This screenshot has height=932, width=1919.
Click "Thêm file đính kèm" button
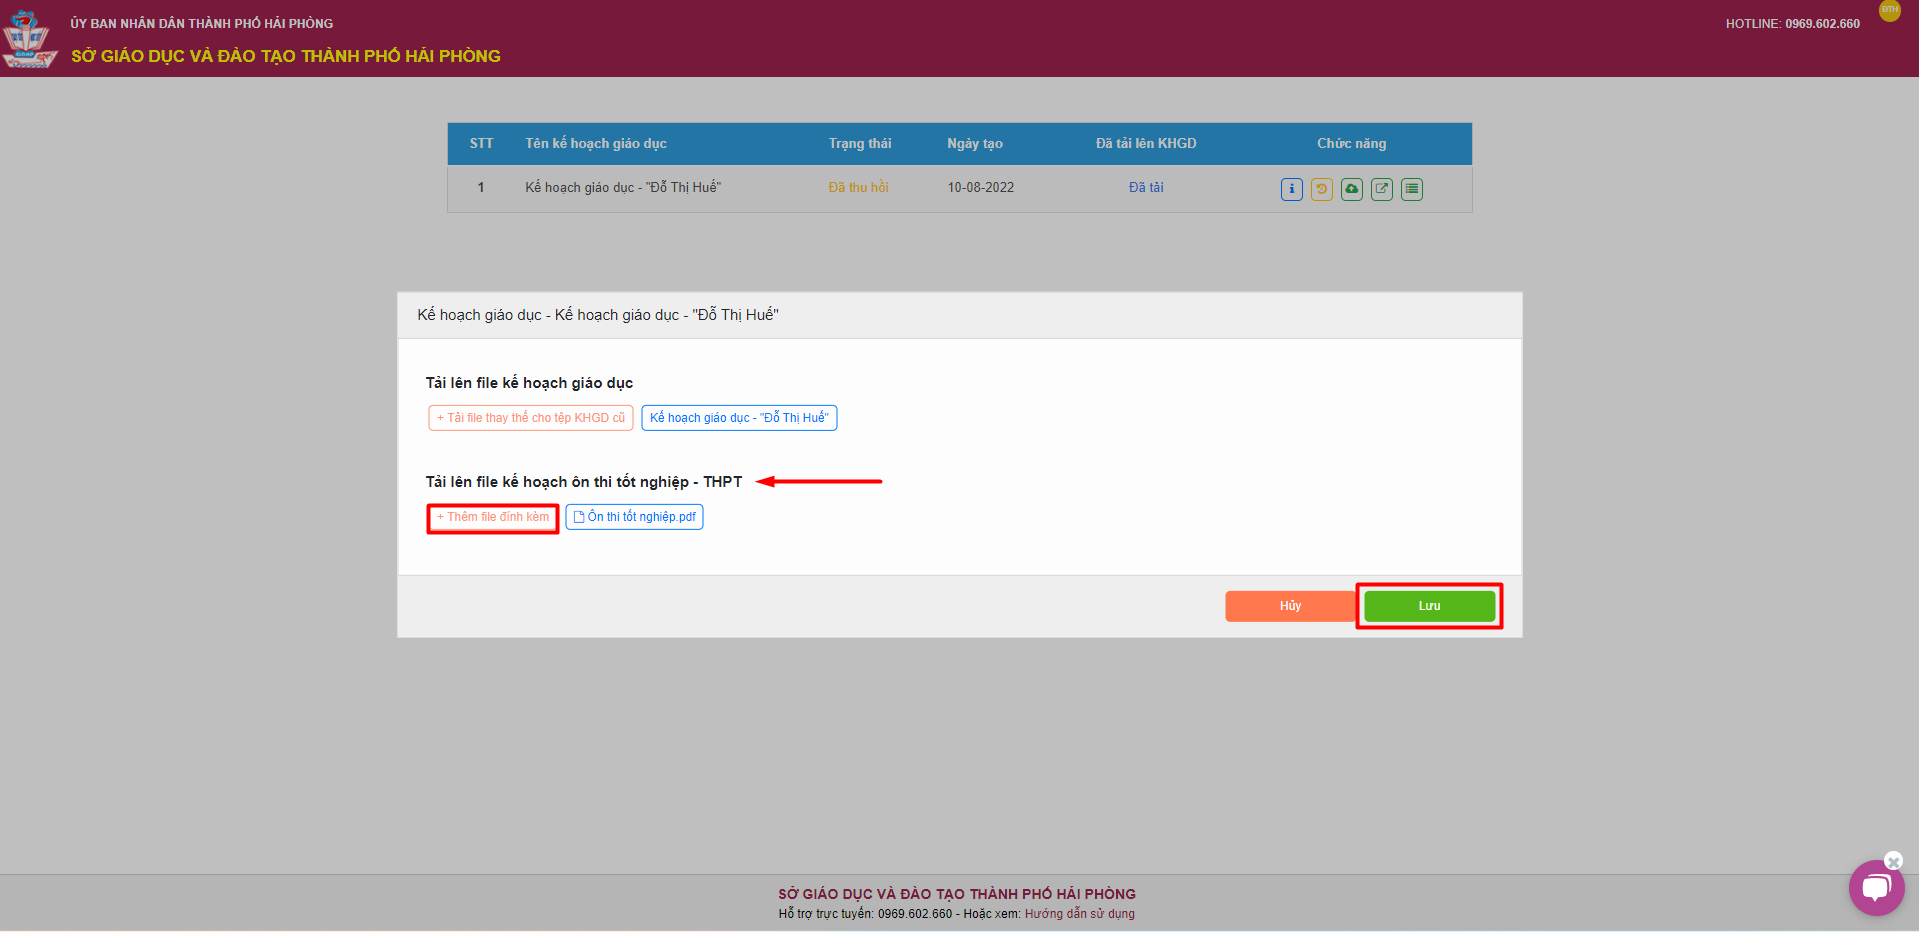[x=493, y=518]
